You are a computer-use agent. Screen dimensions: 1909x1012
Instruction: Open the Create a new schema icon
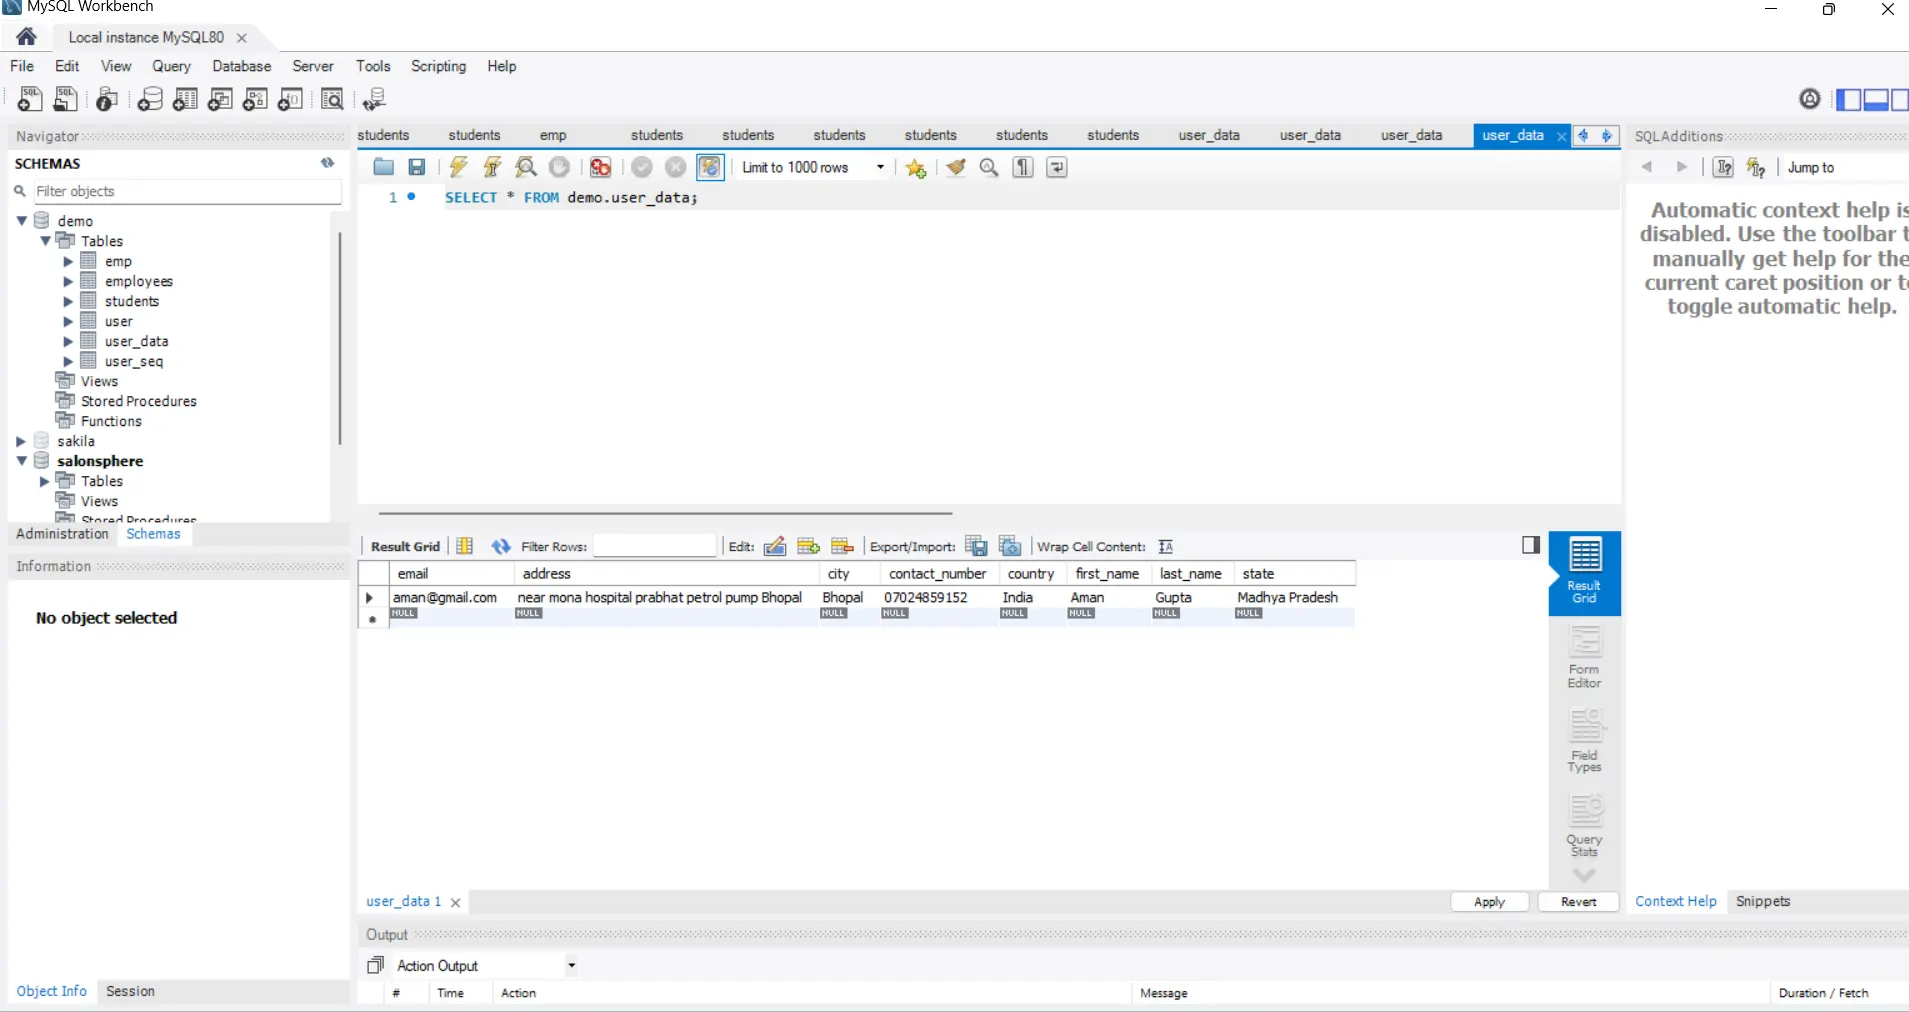(151, 99)
